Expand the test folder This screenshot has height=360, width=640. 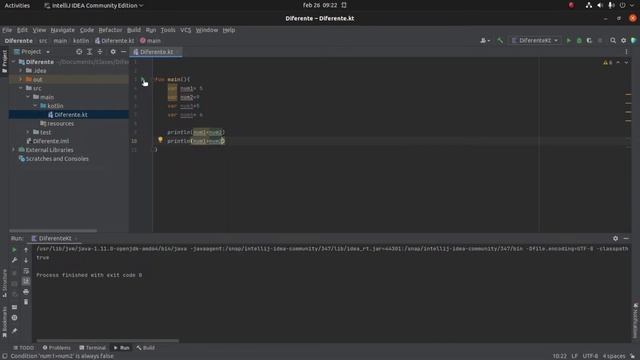pos(28,132)
